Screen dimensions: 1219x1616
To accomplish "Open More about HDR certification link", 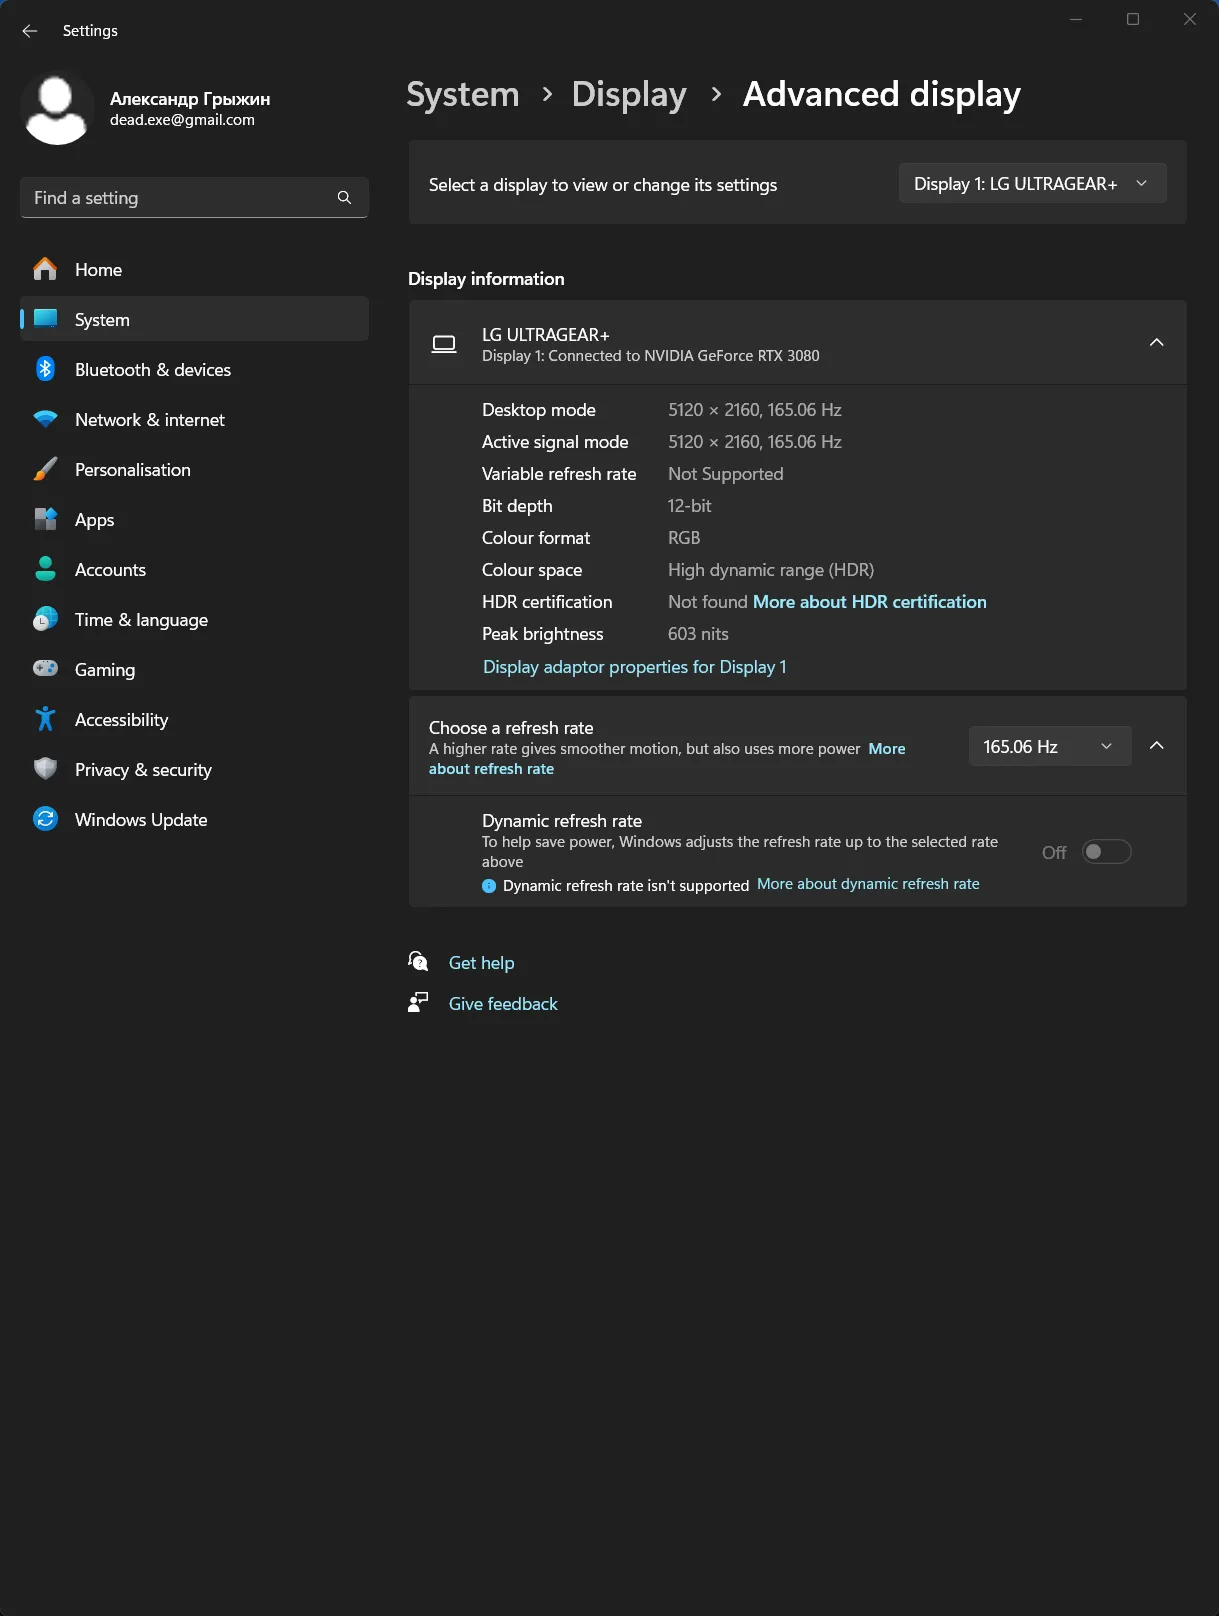I will 869,602.
